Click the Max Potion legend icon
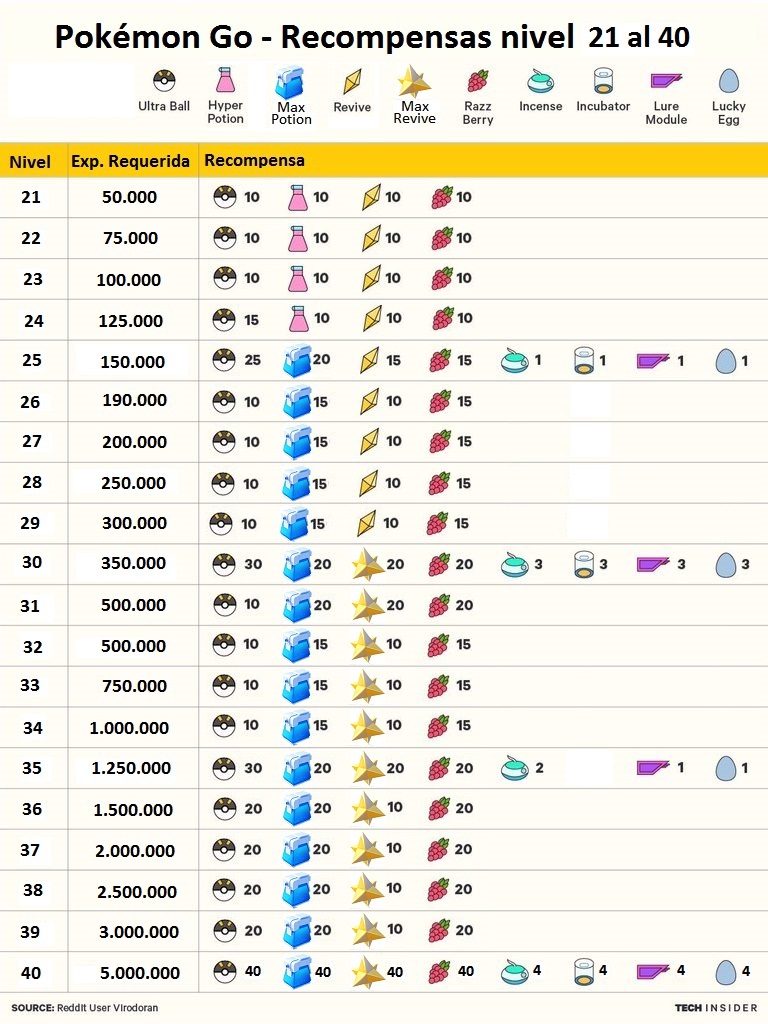Viewport: 768px width, 1024px height. click(x=290, y=82)
